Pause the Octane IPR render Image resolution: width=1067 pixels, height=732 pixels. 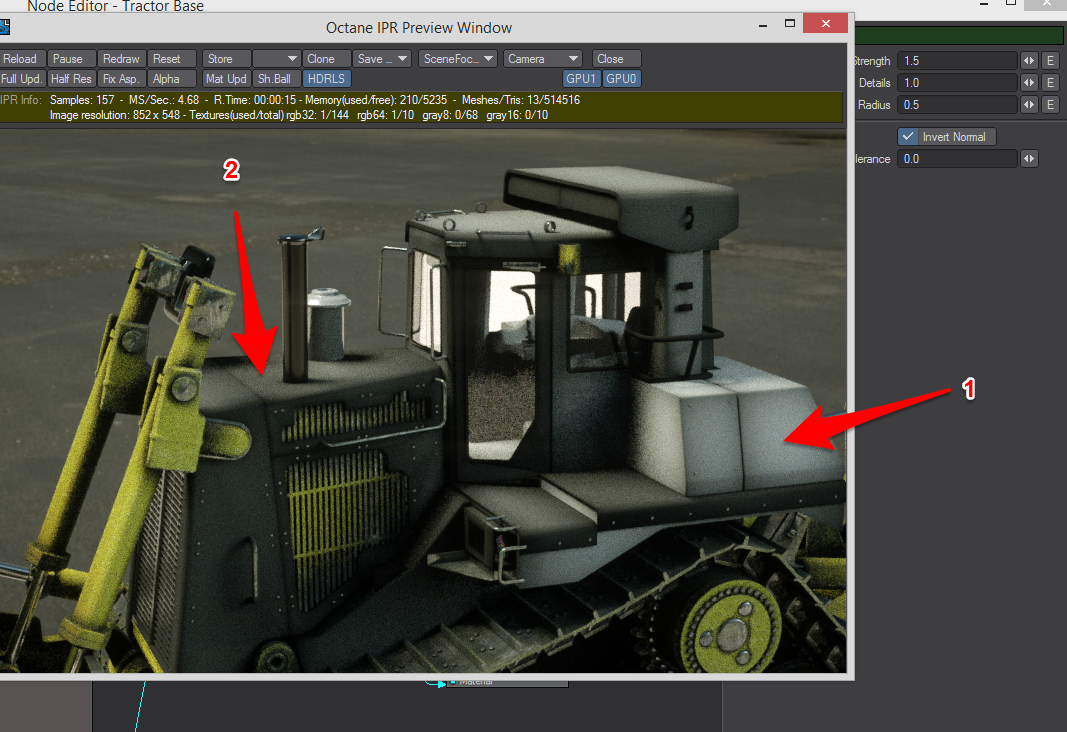pos(71,59)
